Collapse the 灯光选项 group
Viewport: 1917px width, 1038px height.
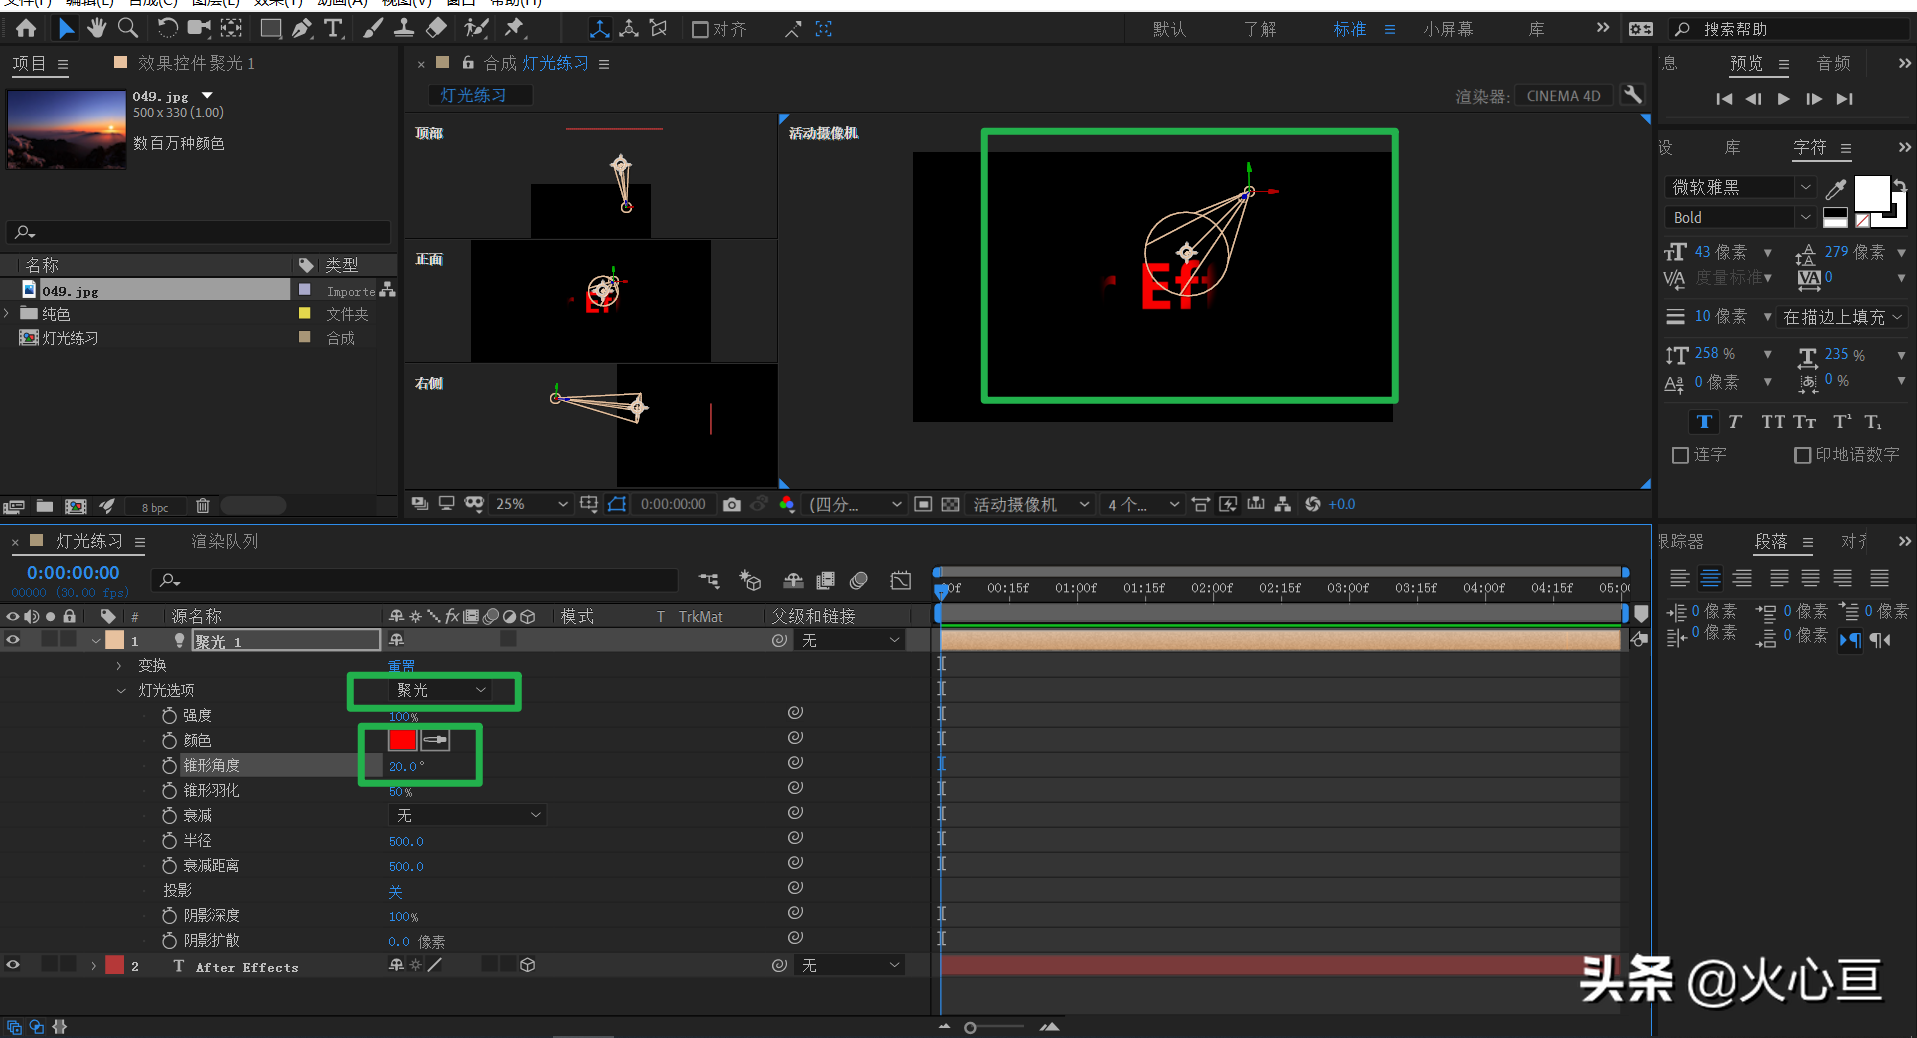[121, 691]
